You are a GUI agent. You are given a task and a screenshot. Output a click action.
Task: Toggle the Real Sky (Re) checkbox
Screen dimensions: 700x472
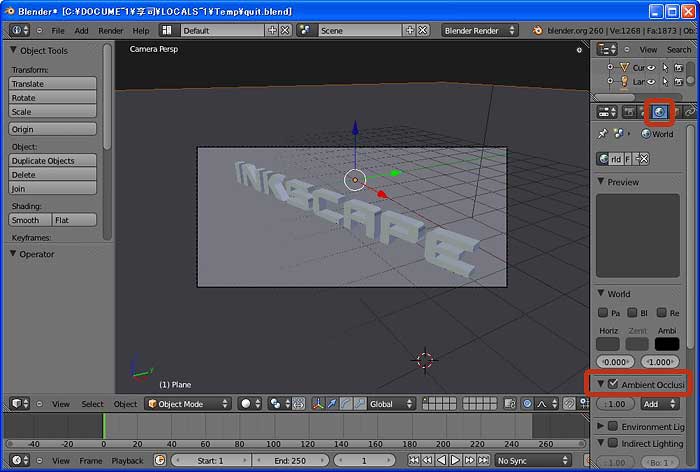662,313
